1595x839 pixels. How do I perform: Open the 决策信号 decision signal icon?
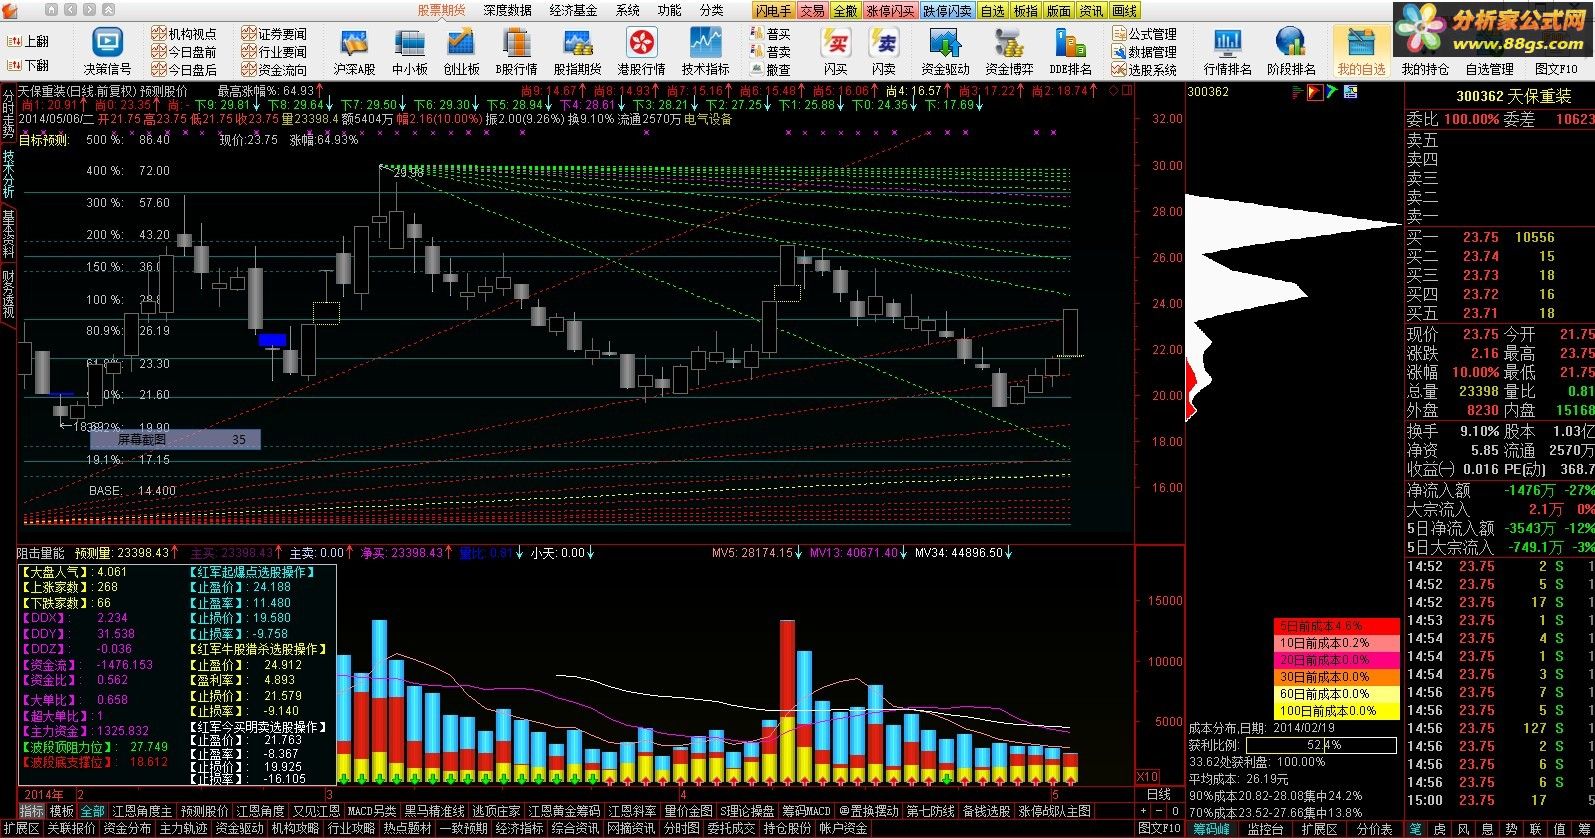tap(107, 50)
